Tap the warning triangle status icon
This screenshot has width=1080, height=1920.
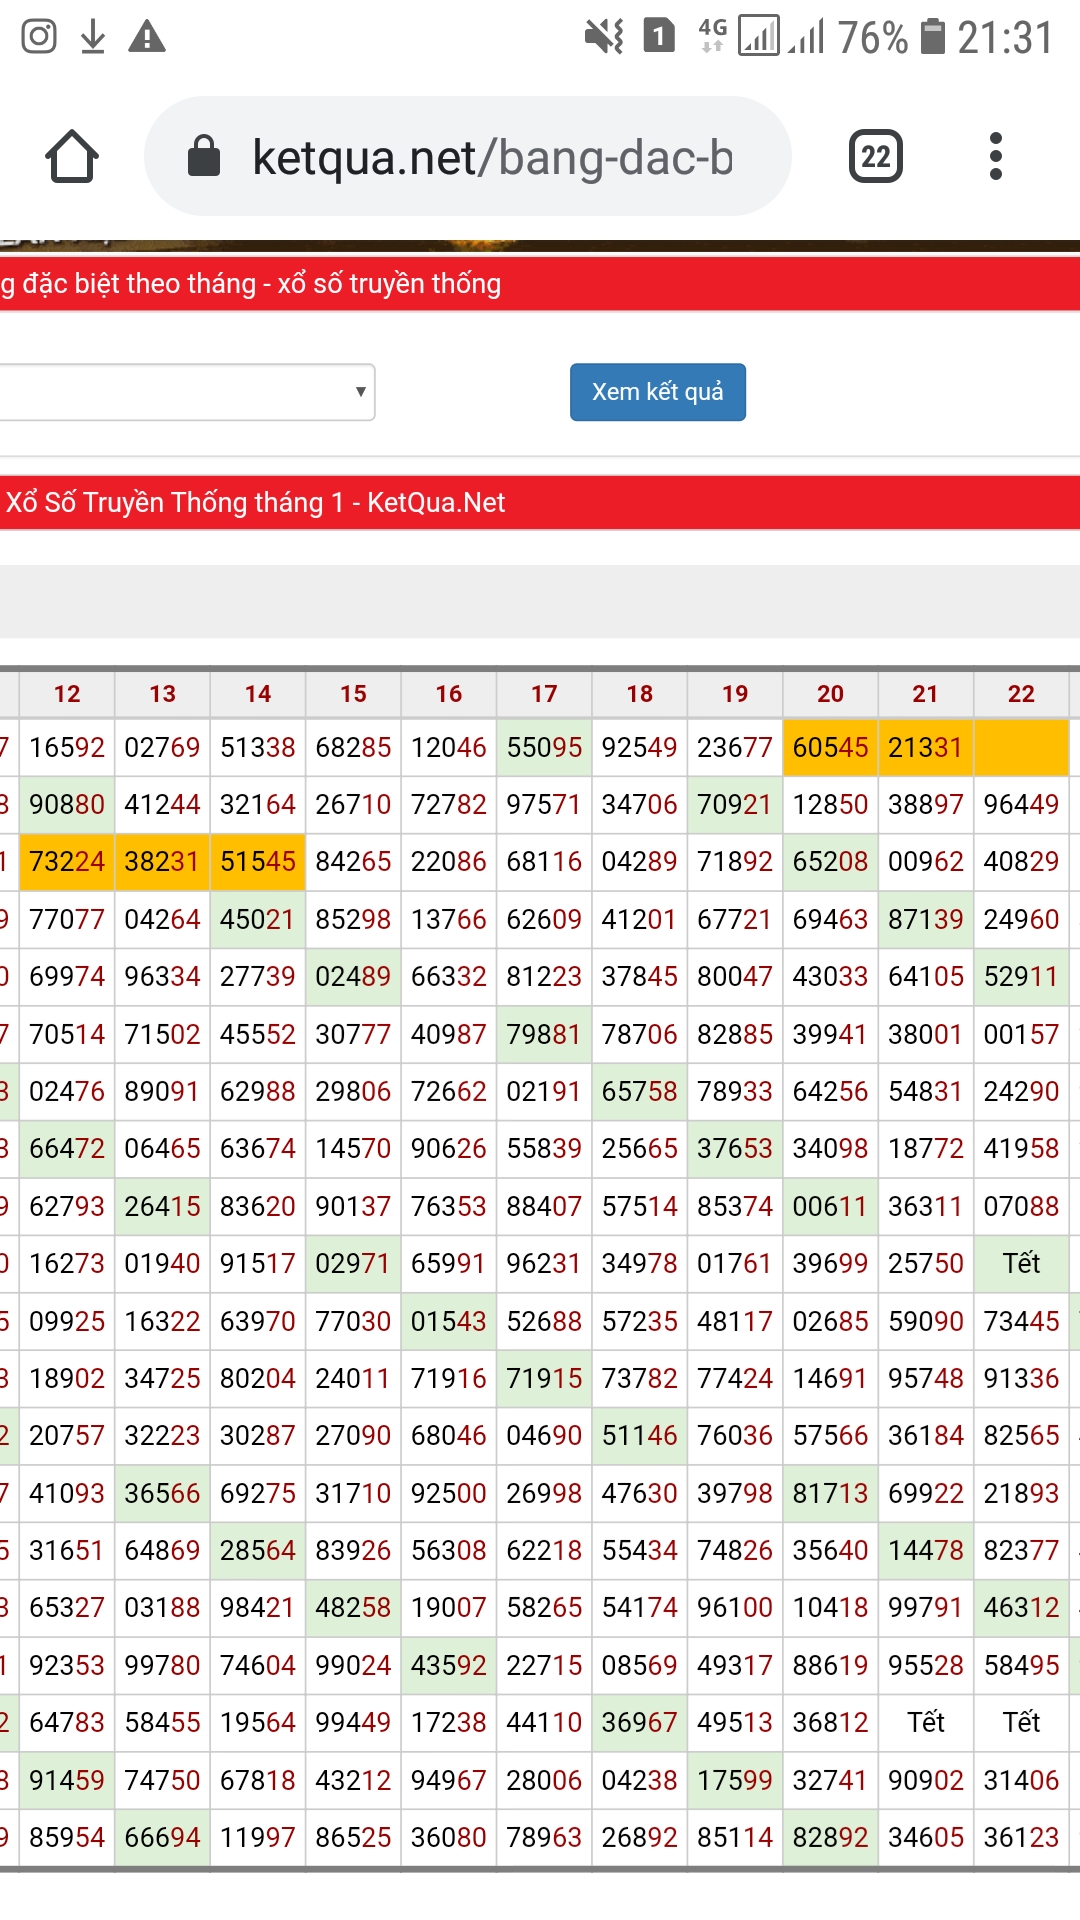tap(147, 38)
